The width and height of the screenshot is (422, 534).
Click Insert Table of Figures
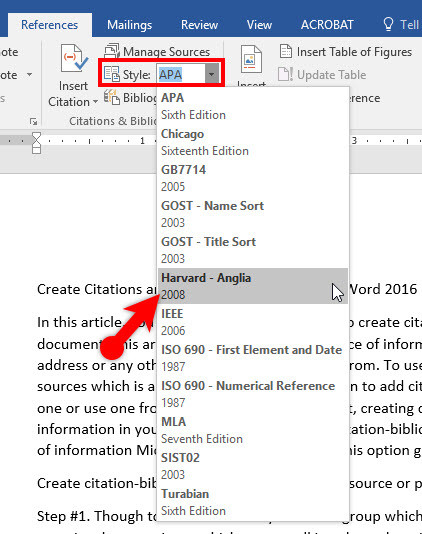click(345, 52)
